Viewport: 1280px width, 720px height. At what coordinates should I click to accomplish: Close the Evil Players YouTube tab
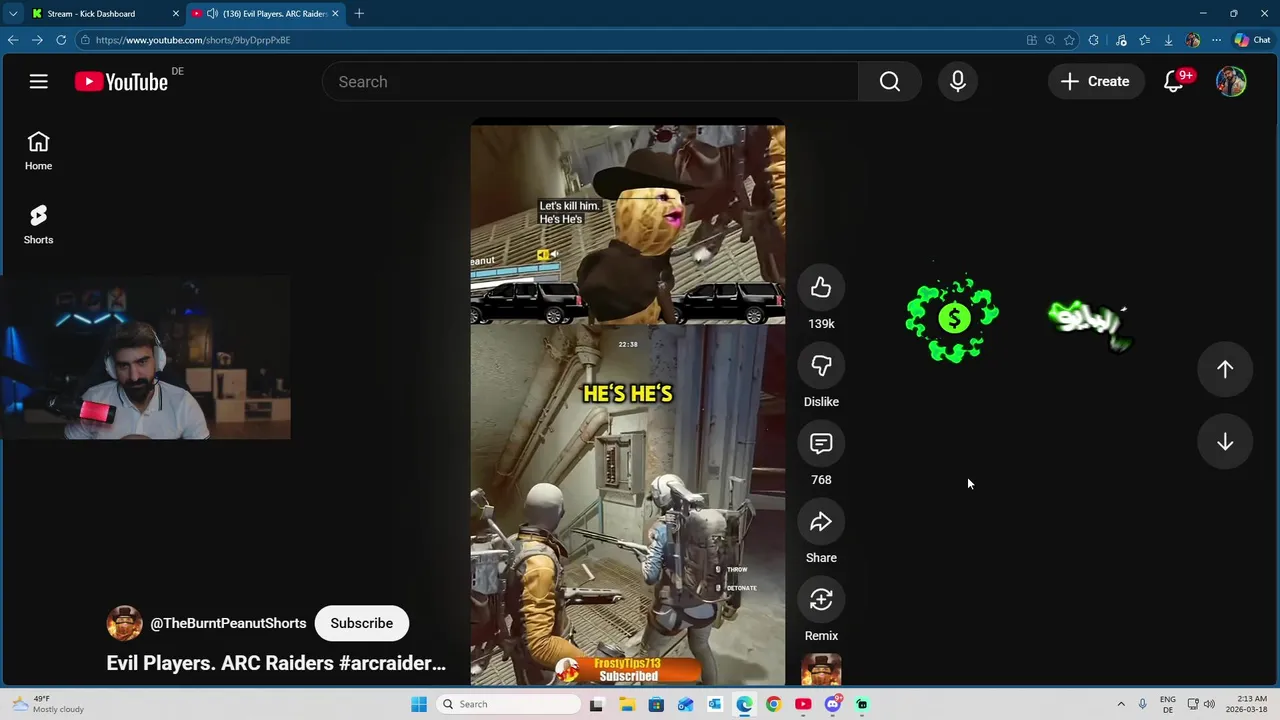(335, 14)
